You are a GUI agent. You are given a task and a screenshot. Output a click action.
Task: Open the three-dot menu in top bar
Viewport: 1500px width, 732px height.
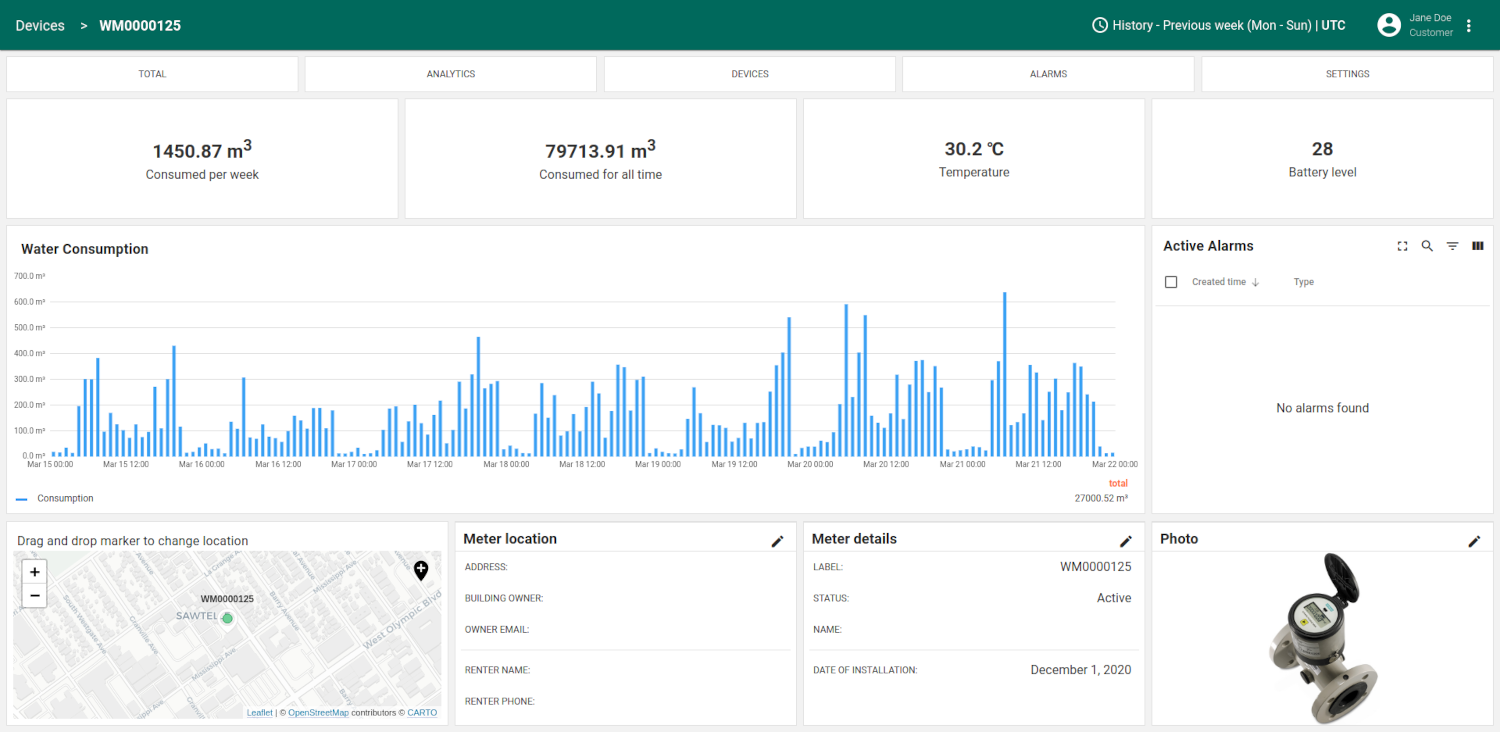tap(1468, 25)
